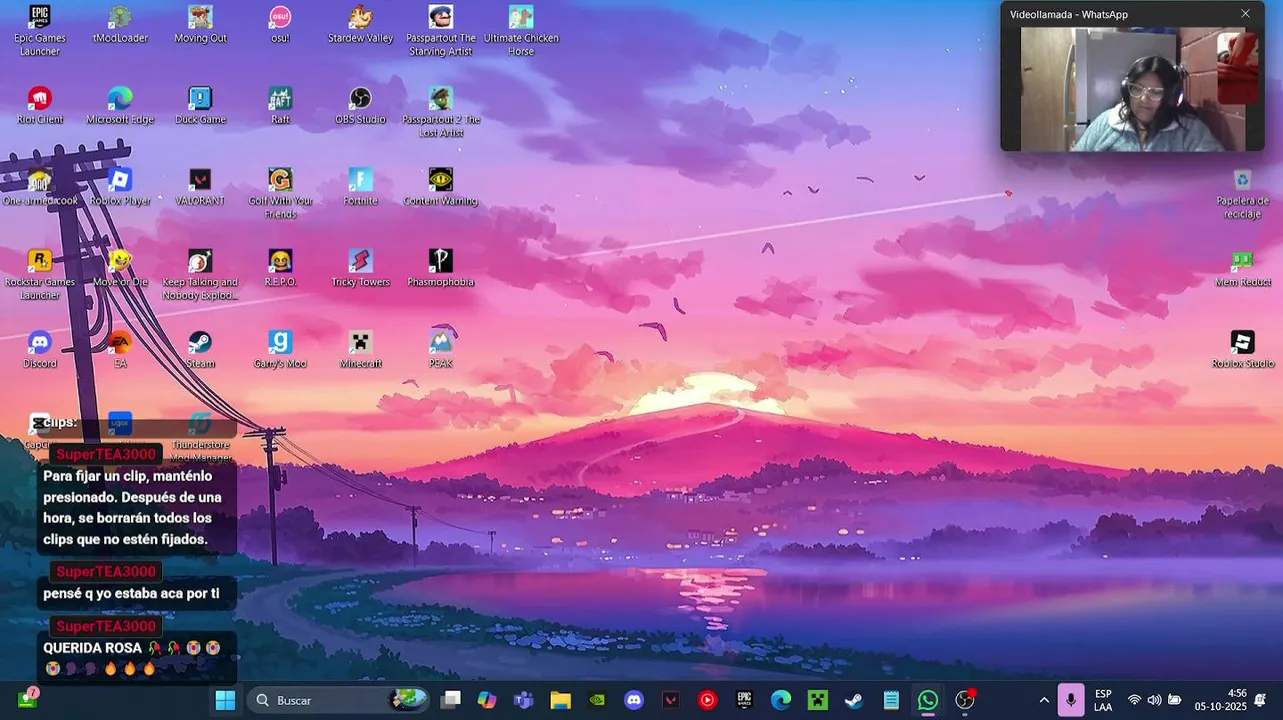Select the Mem Reduct desktop shortcut
This screenshot has width=1283, height=720.
coord(1242,269)
